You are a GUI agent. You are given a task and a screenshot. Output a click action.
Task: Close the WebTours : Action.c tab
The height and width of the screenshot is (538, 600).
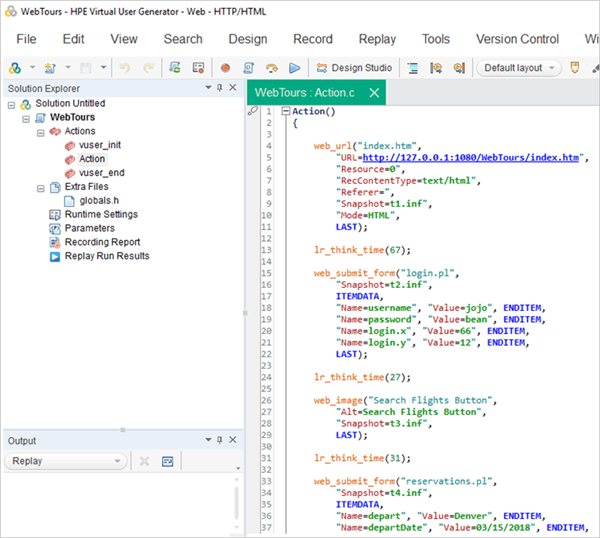(x=374, y=93)
